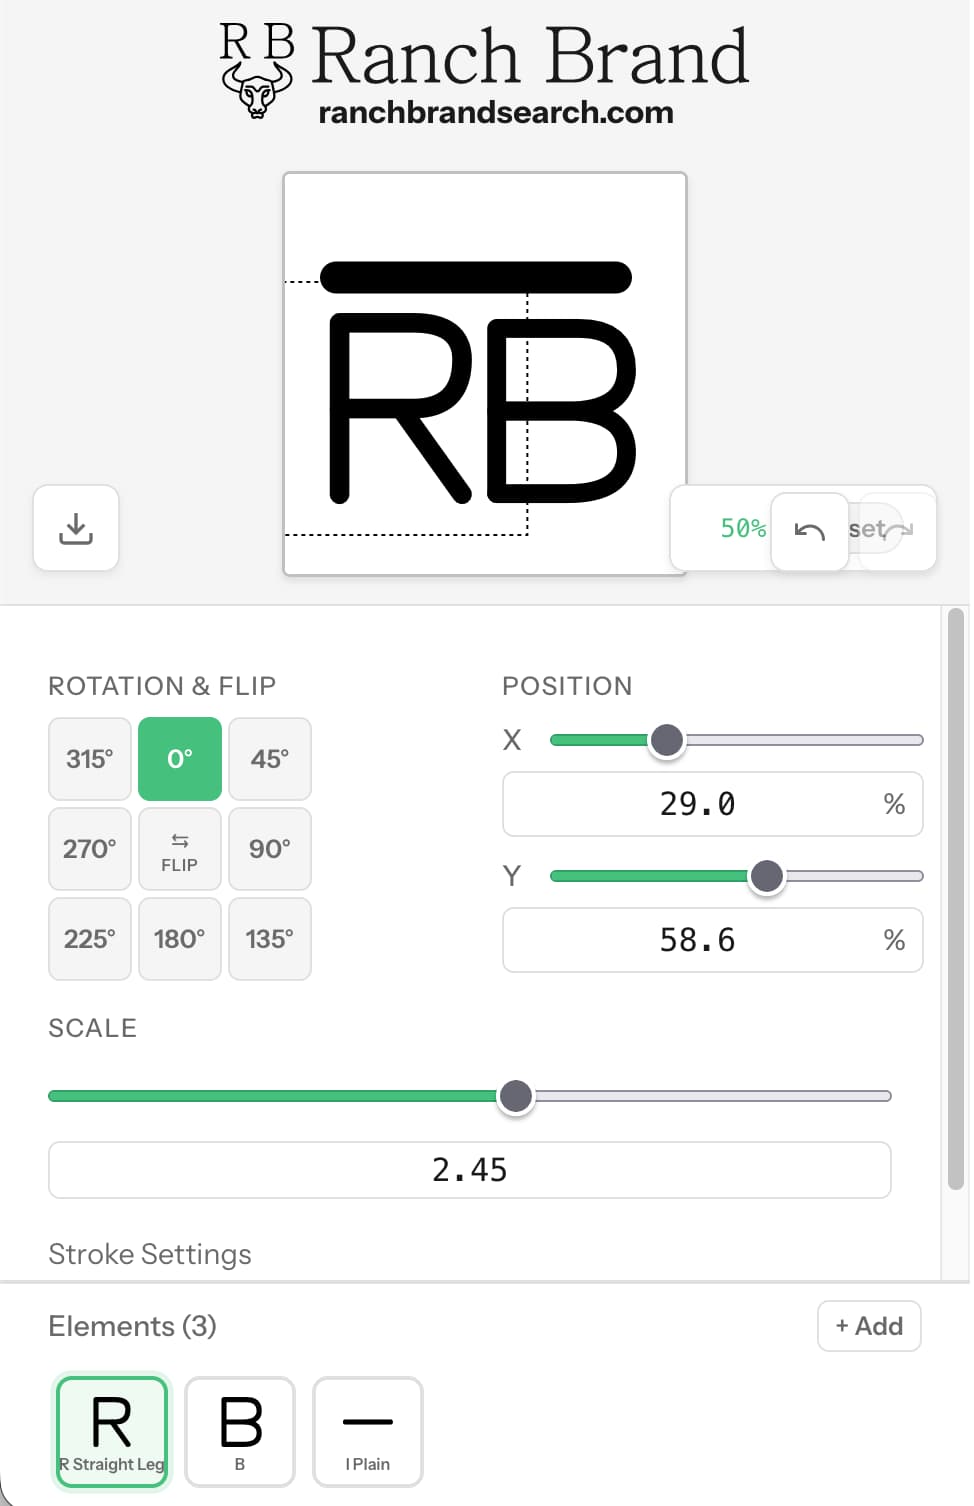The height and width of the screenshot is (1506, 974).
Task: Select the 'I Plain' dash element
Action: click(367, 1432)
